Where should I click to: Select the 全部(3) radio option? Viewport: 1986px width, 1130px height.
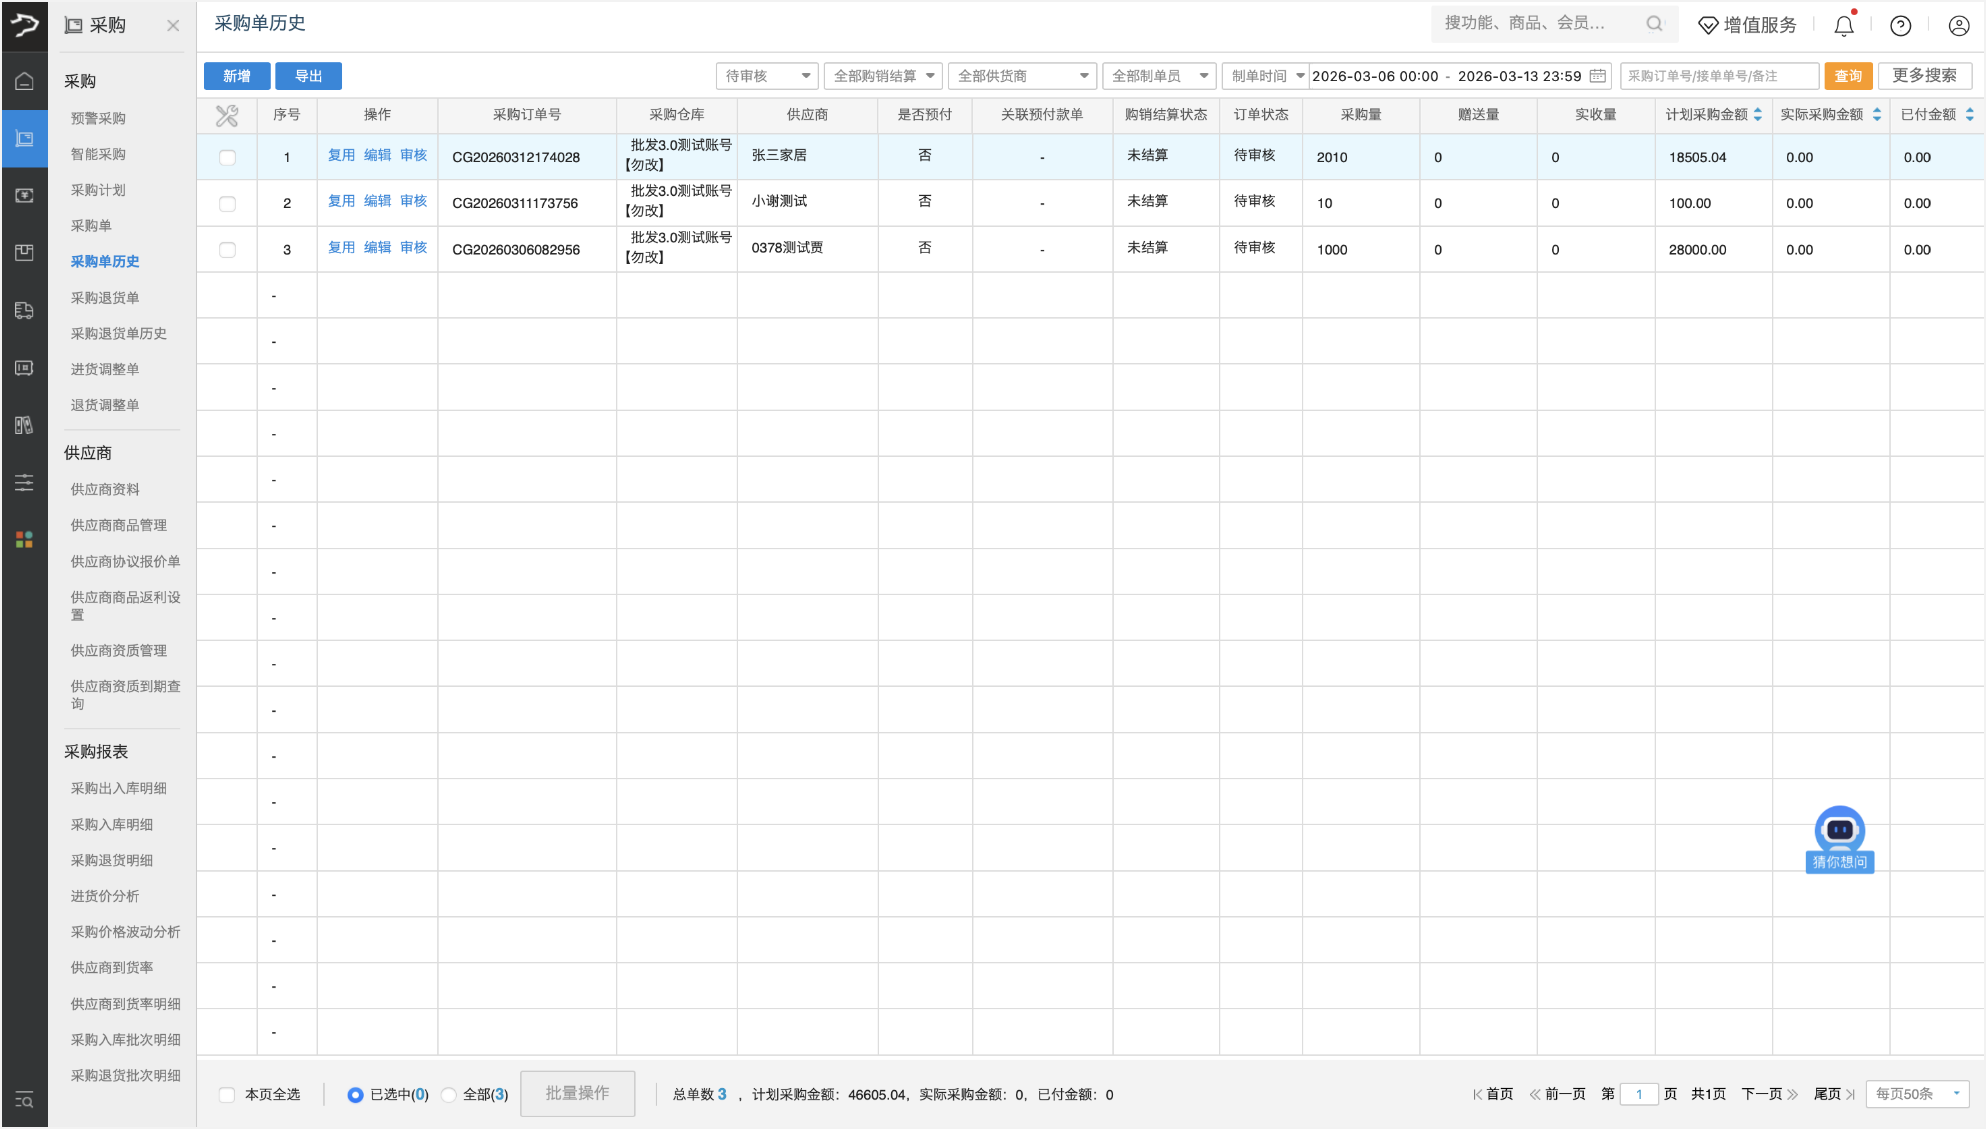pyautogui.click(x=450, y=1095)
